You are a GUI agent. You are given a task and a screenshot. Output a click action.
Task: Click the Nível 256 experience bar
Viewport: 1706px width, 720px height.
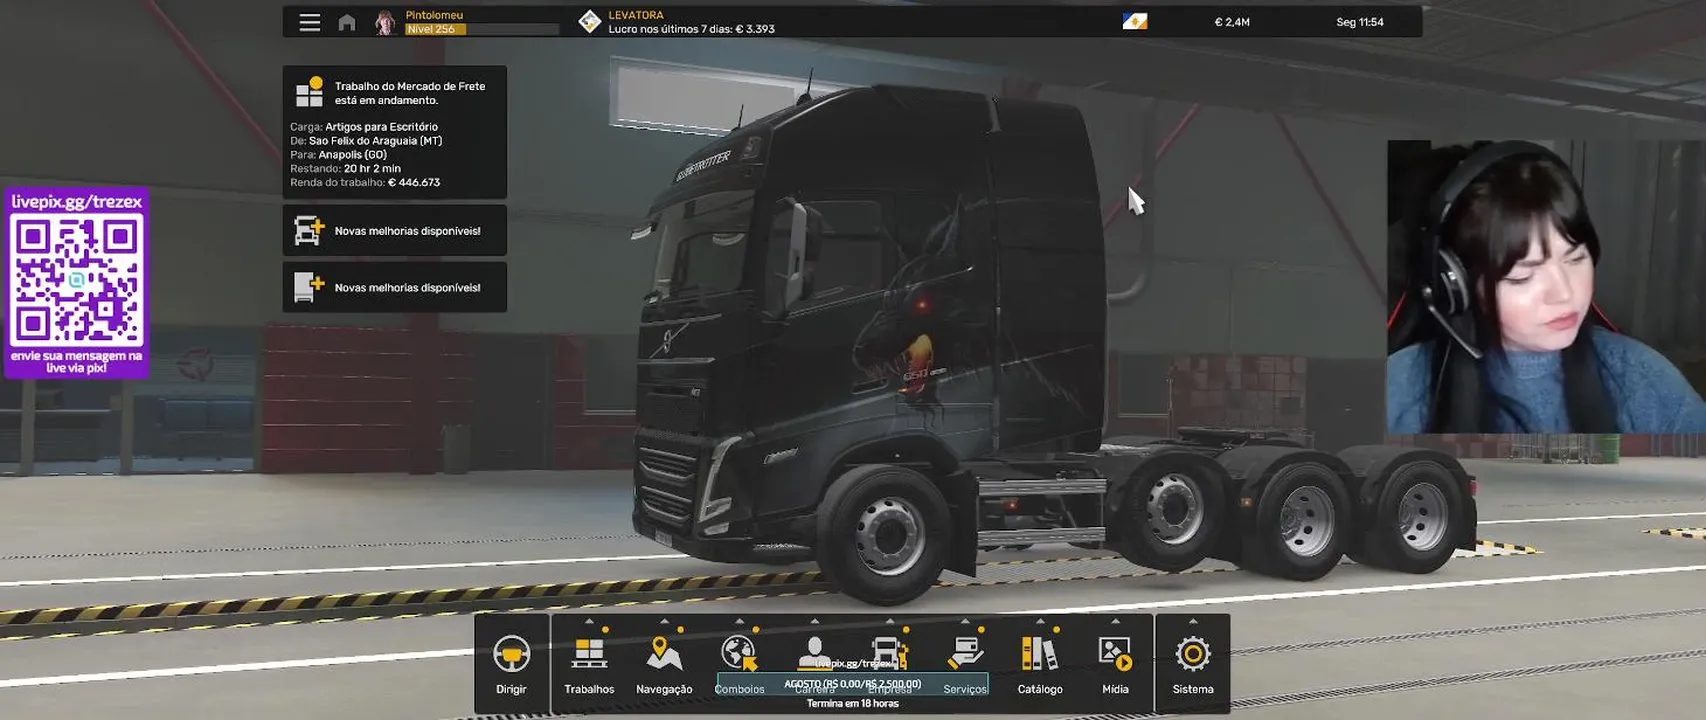[x=481, y=29]
